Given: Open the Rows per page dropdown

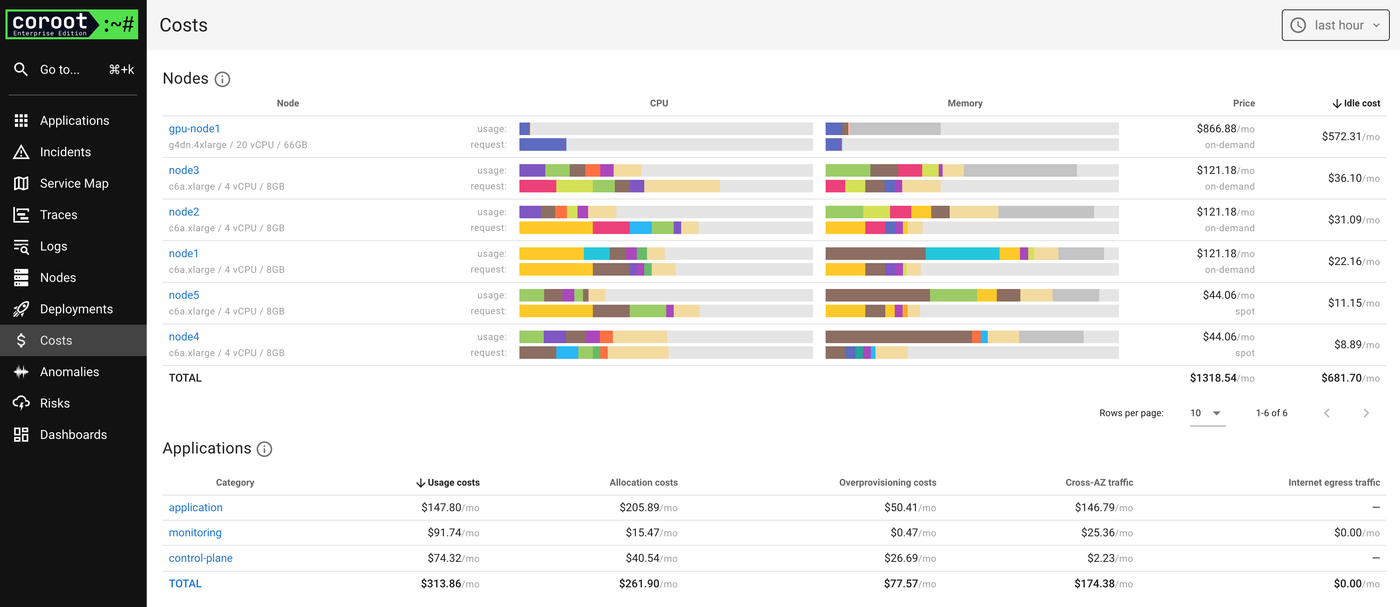Looking at the screenshot, I should [x=1206, y=412].
